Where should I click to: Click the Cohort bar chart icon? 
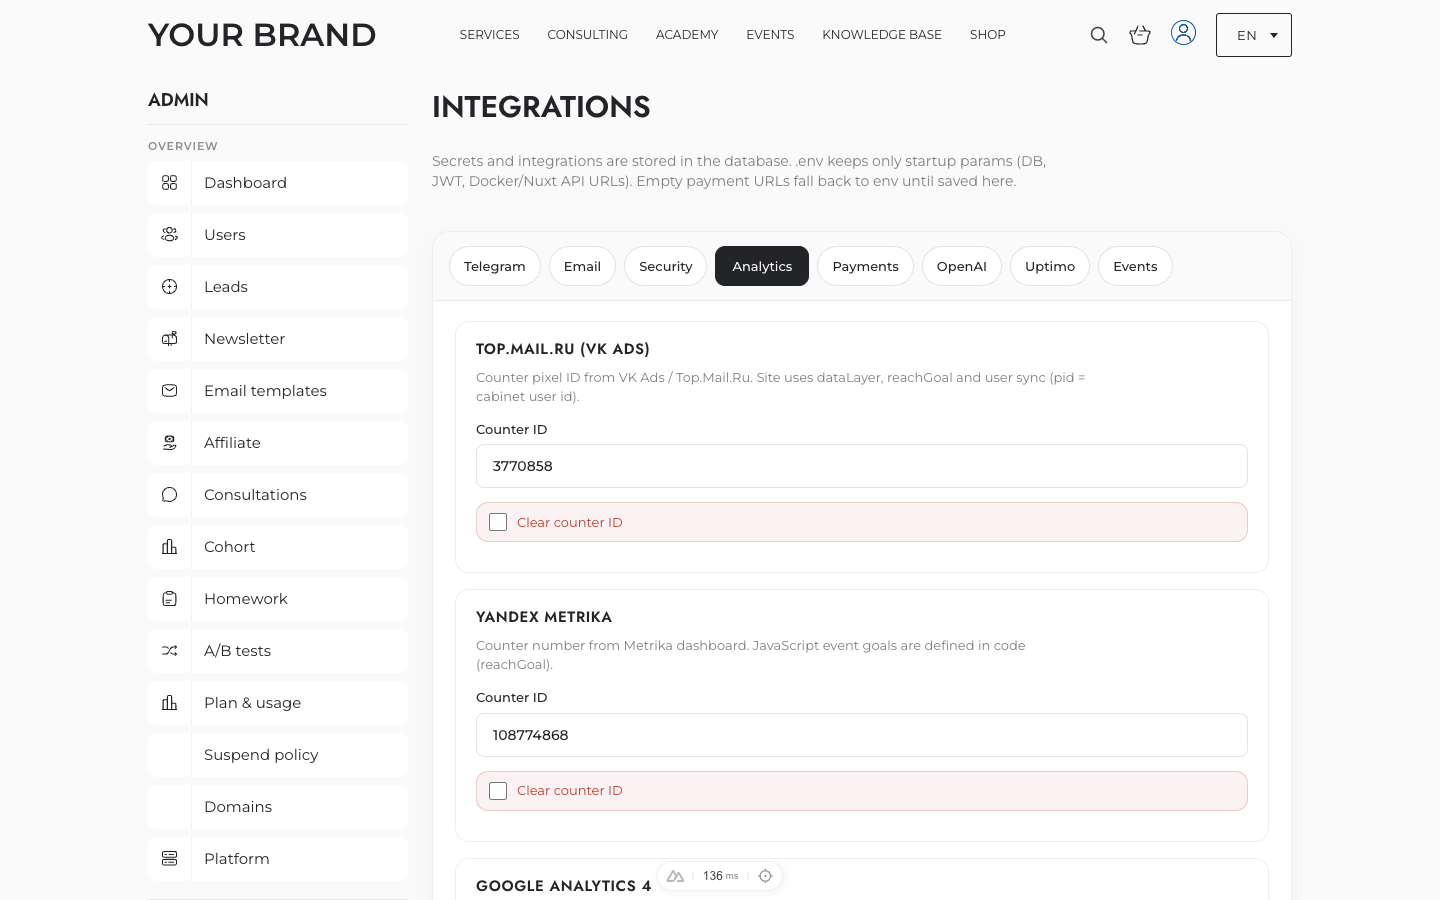pos(170,547)
